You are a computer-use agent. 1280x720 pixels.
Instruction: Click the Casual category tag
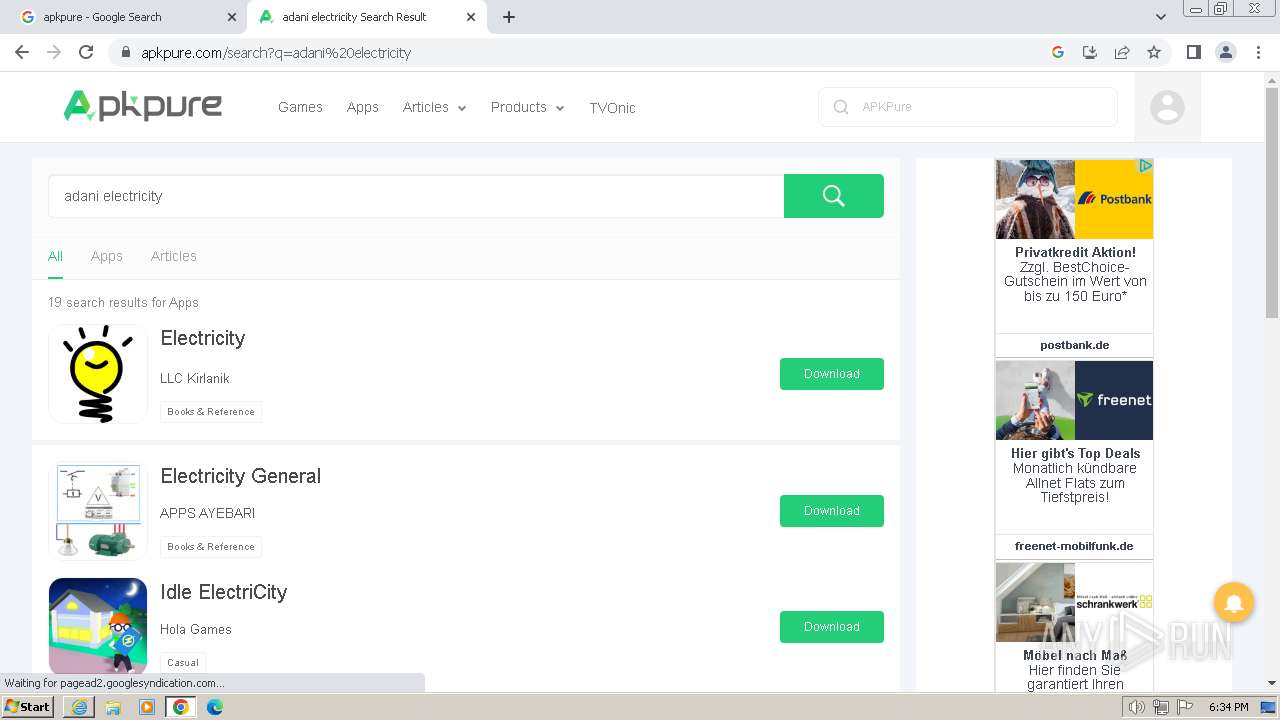click(183, 662)
